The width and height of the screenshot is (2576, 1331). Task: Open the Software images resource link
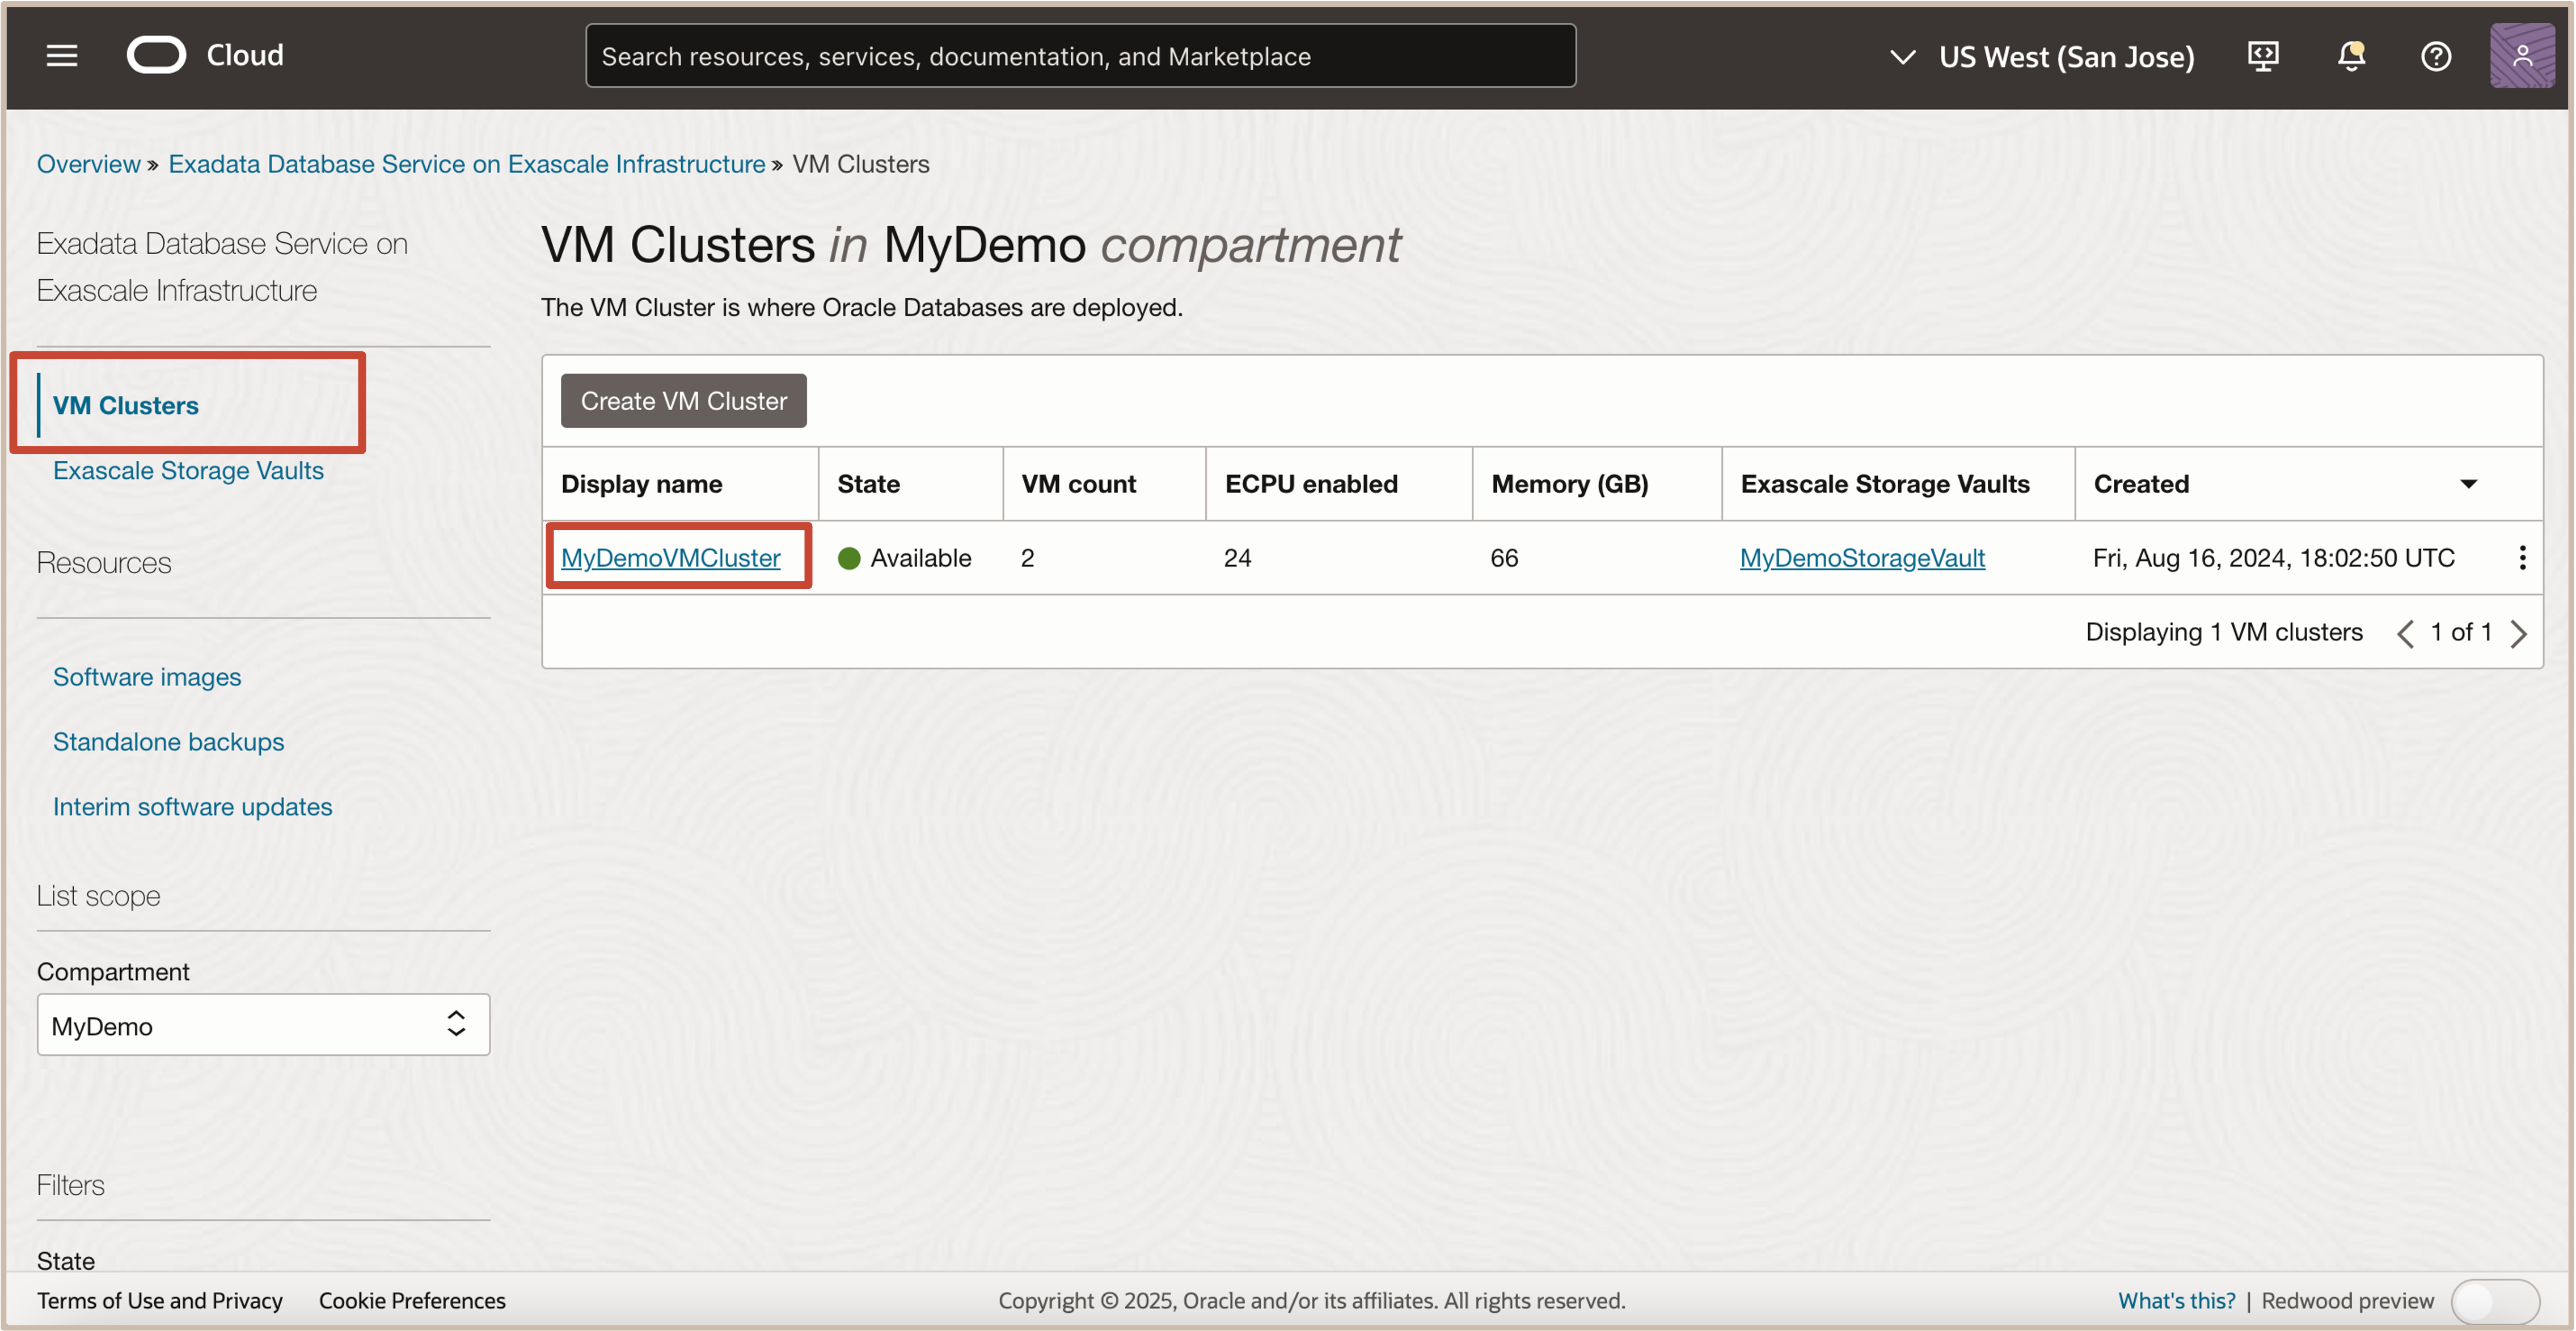(x=147, y=677)
